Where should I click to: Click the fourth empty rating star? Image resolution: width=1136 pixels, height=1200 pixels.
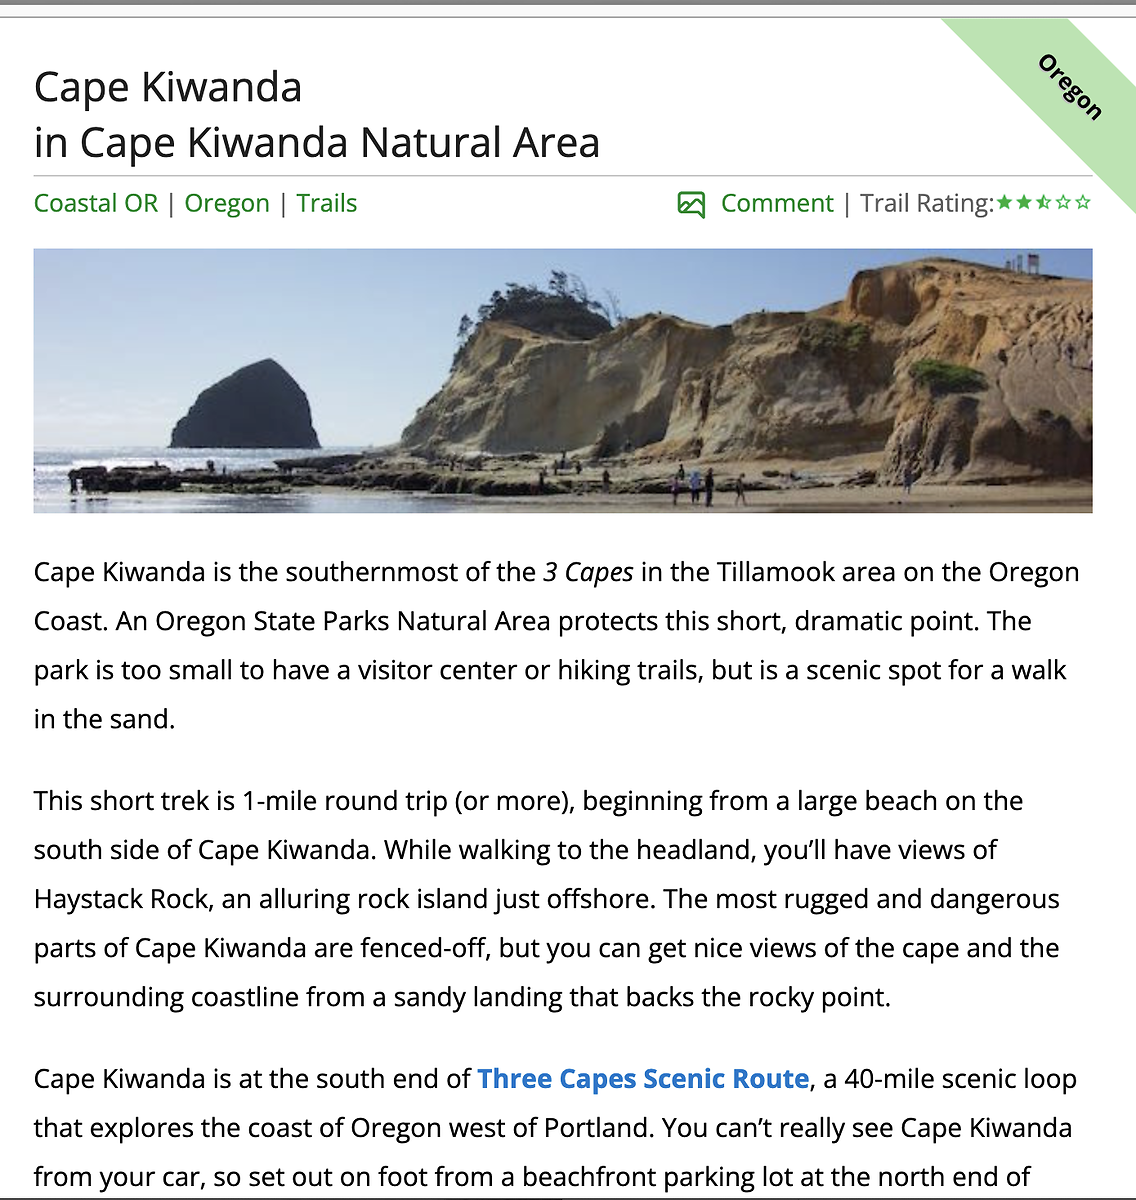(1062, 203)
